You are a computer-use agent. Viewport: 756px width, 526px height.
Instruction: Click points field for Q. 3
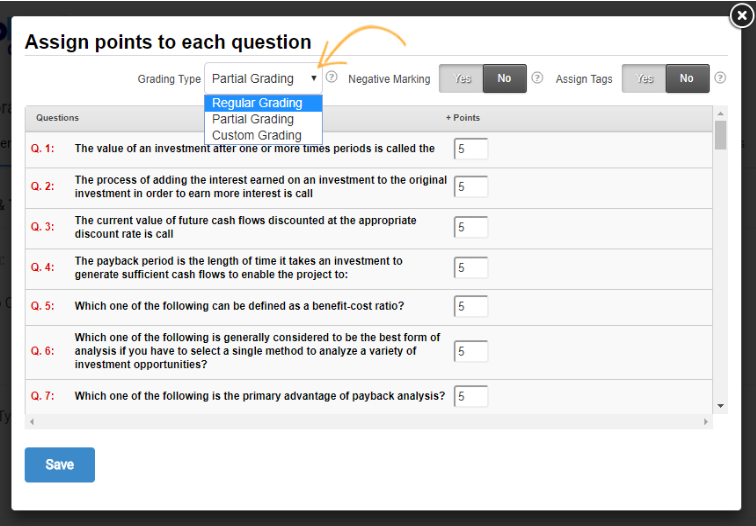pyautogui.click(x=471, y=227)
